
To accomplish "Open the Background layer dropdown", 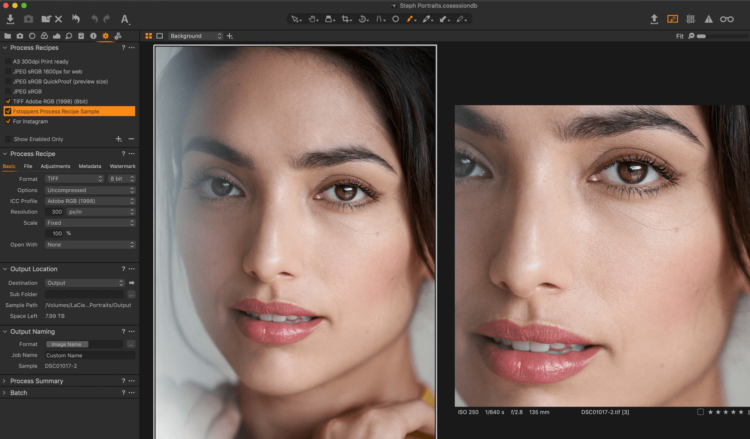I will [195, 36].
